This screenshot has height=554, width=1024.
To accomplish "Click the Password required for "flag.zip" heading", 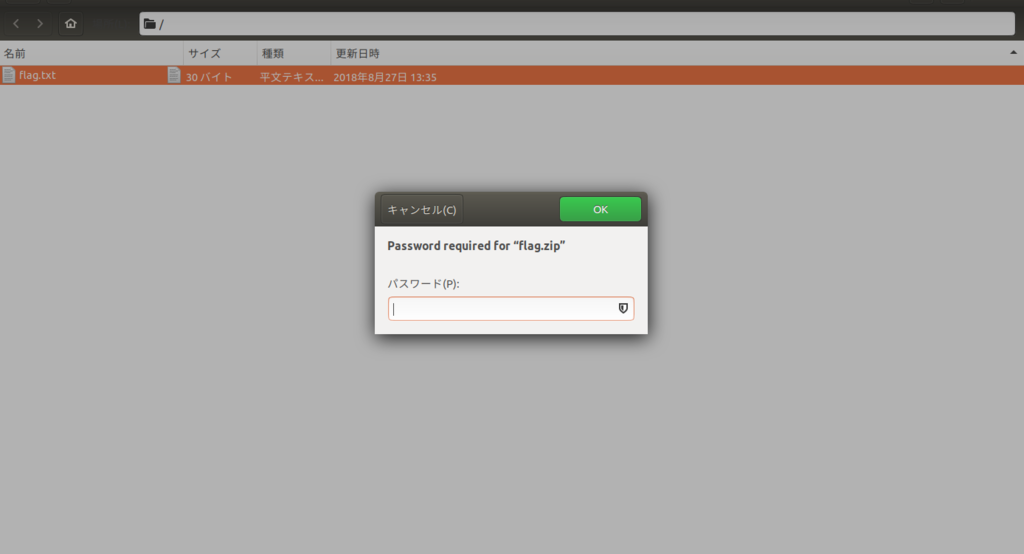I will [476, 246].
